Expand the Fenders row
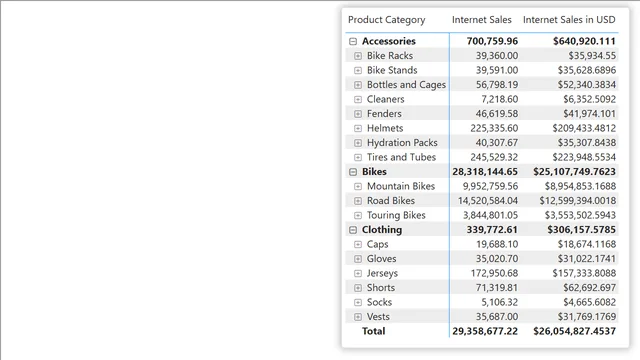 coord(358,114)
